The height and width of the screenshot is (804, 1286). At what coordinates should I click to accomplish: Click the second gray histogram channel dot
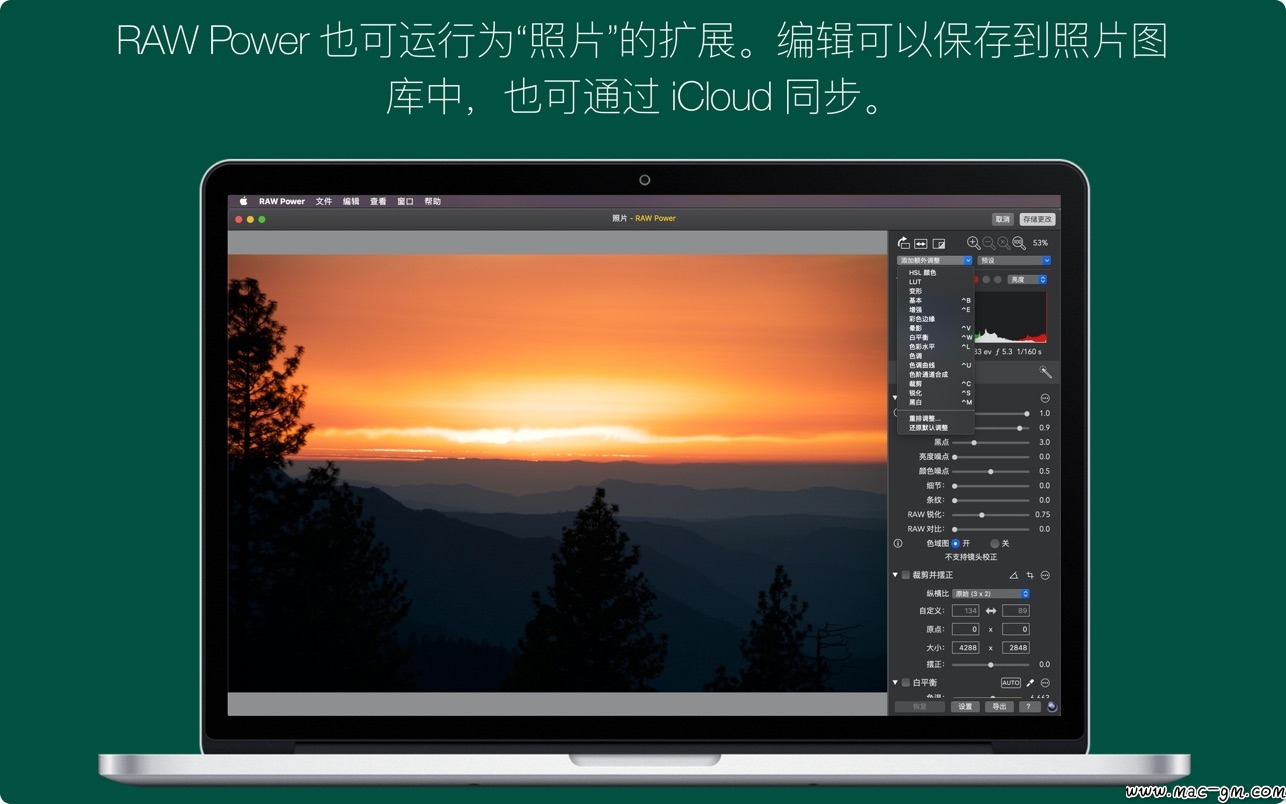[x=997, y=279]
